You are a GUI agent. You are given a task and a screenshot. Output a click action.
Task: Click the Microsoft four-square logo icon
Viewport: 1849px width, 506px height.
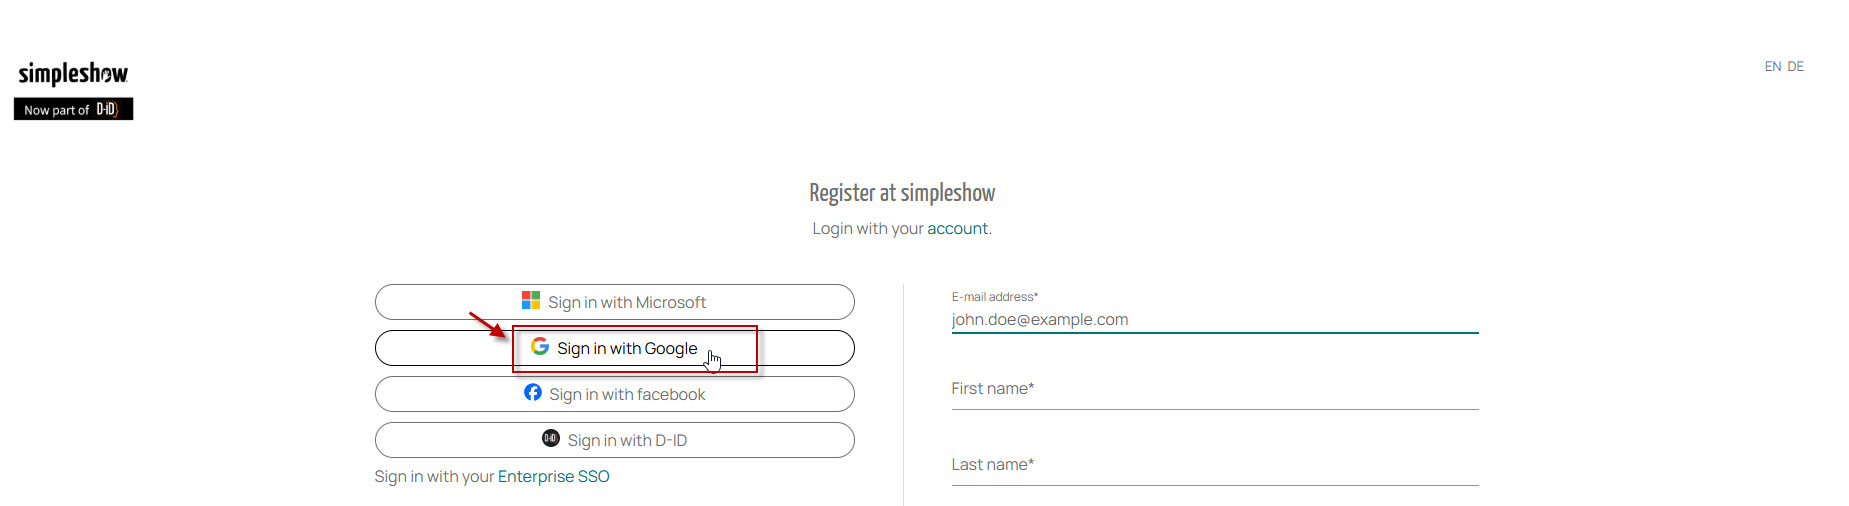531,301
